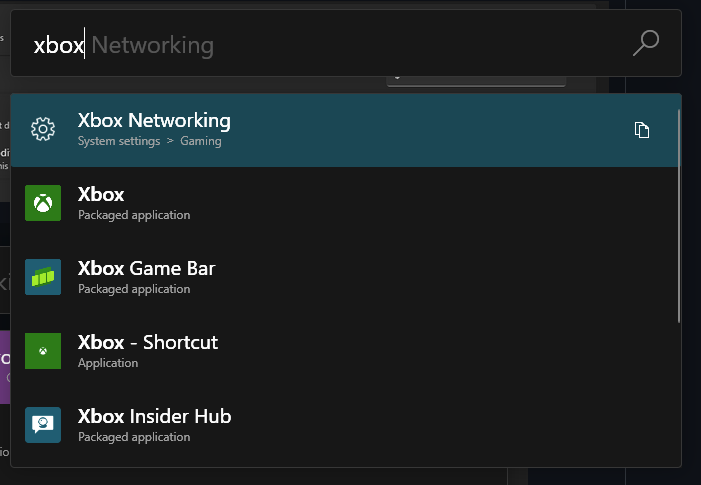
Task: Open the Xbox Networking result
Action: [x=346, y=130]
